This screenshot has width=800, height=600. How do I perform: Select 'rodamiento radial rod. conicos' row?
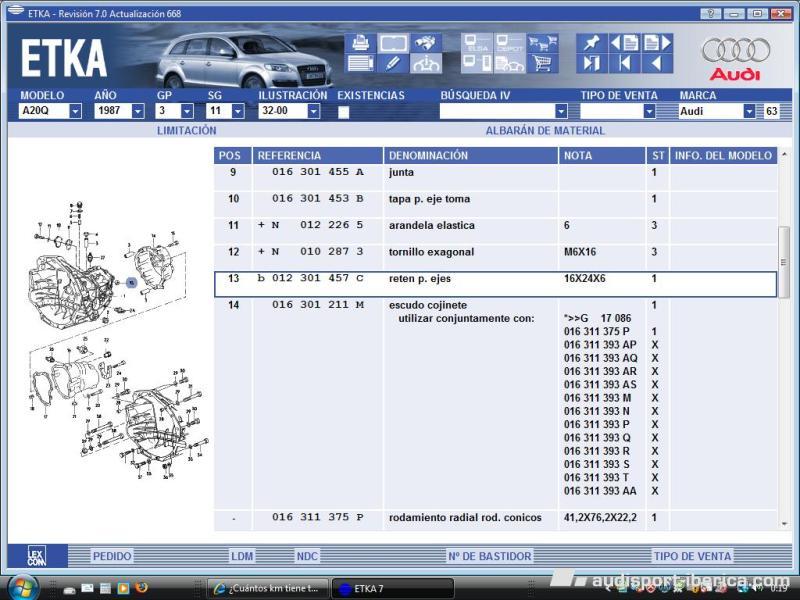[x=495, y=520]
